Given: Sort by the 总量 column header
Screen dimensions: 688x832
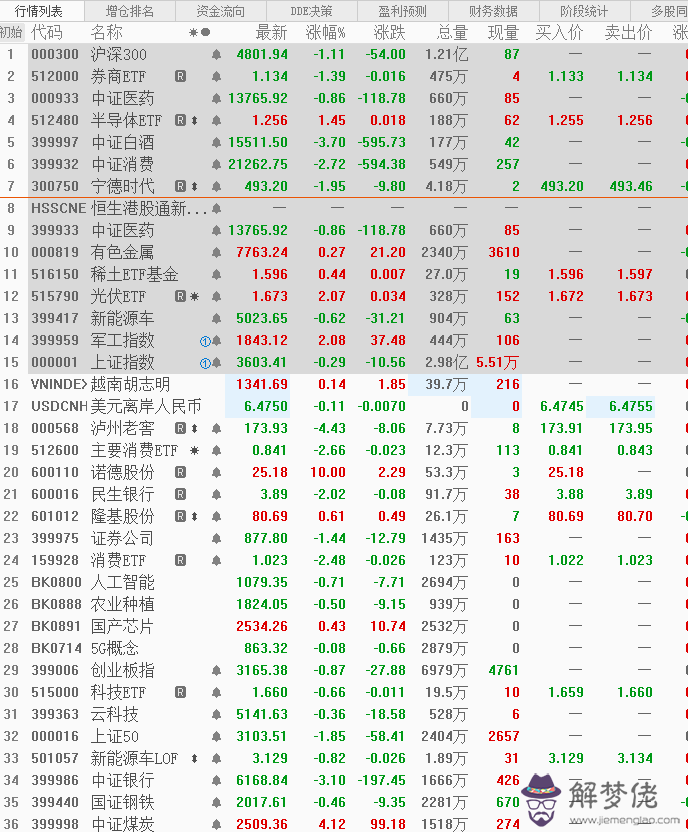Looking at the screenshot, I should 452,32.
